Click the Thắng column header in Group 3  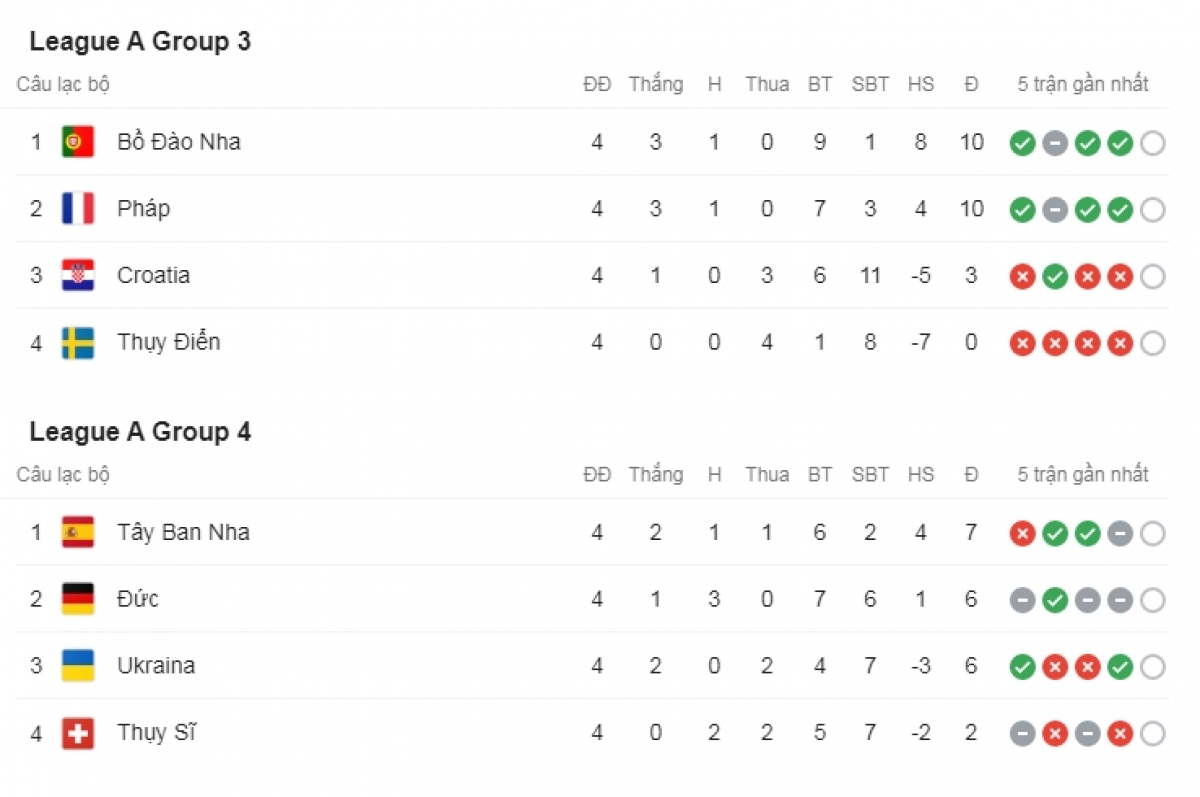click(x=656, y=85)
